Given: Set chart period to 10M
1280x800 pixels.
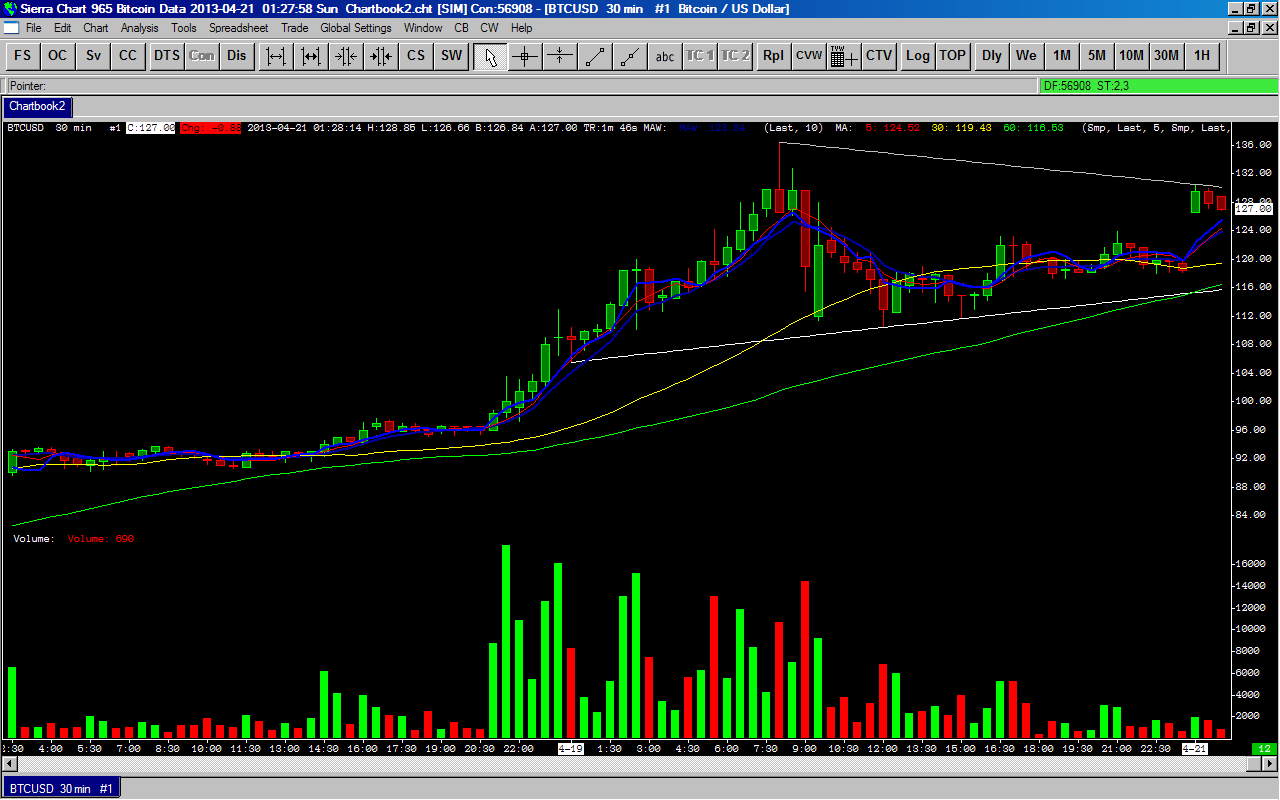Looking at the screenshot, I should pos(1131,56).
